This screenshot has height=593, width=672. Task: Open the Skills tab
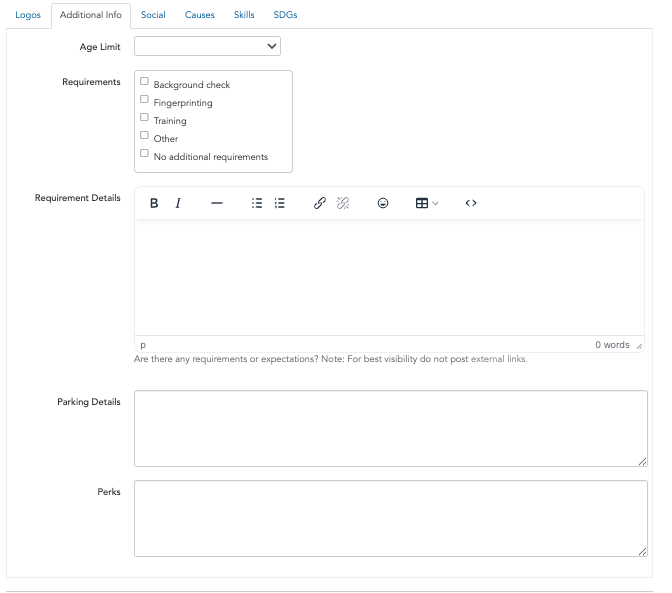click(x=244, y=15)
